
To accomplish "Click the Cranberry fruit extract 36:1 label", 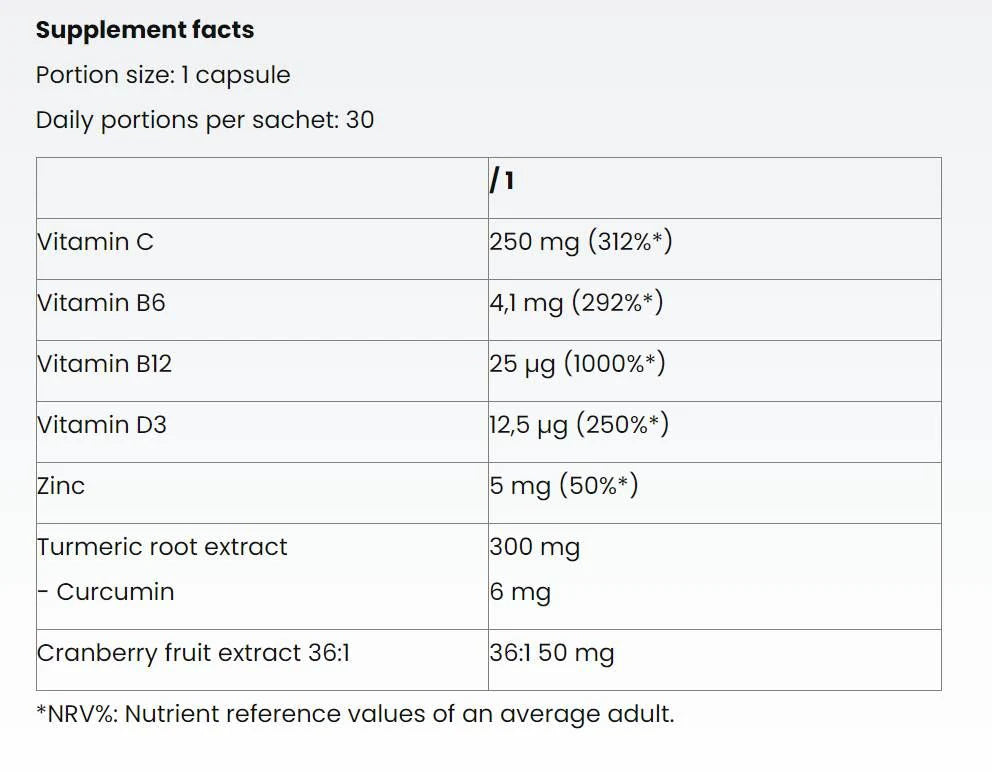I will tap(193, 654).
